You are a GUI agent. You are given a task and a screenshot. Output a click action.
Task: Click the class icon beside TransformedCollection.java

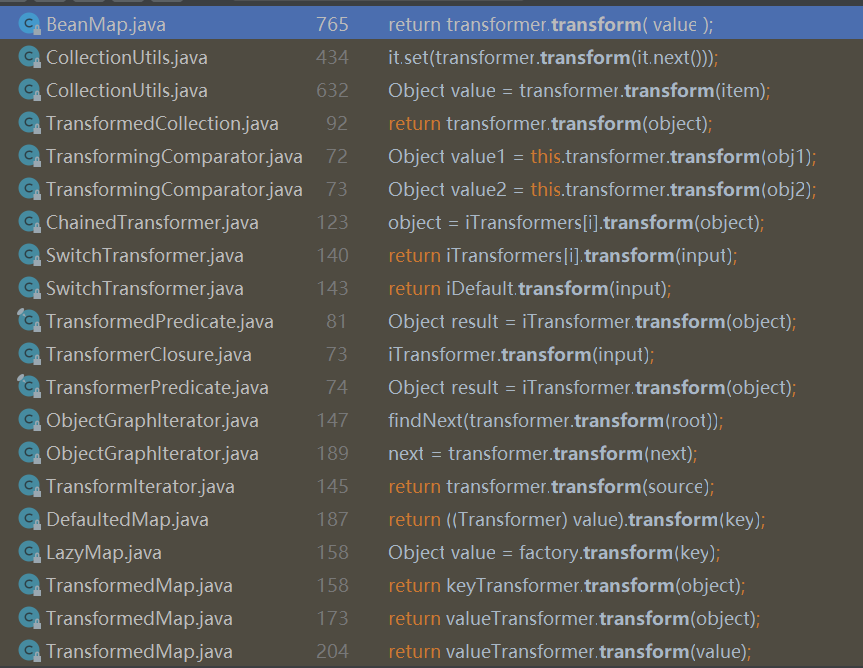[x=28, y=124]
